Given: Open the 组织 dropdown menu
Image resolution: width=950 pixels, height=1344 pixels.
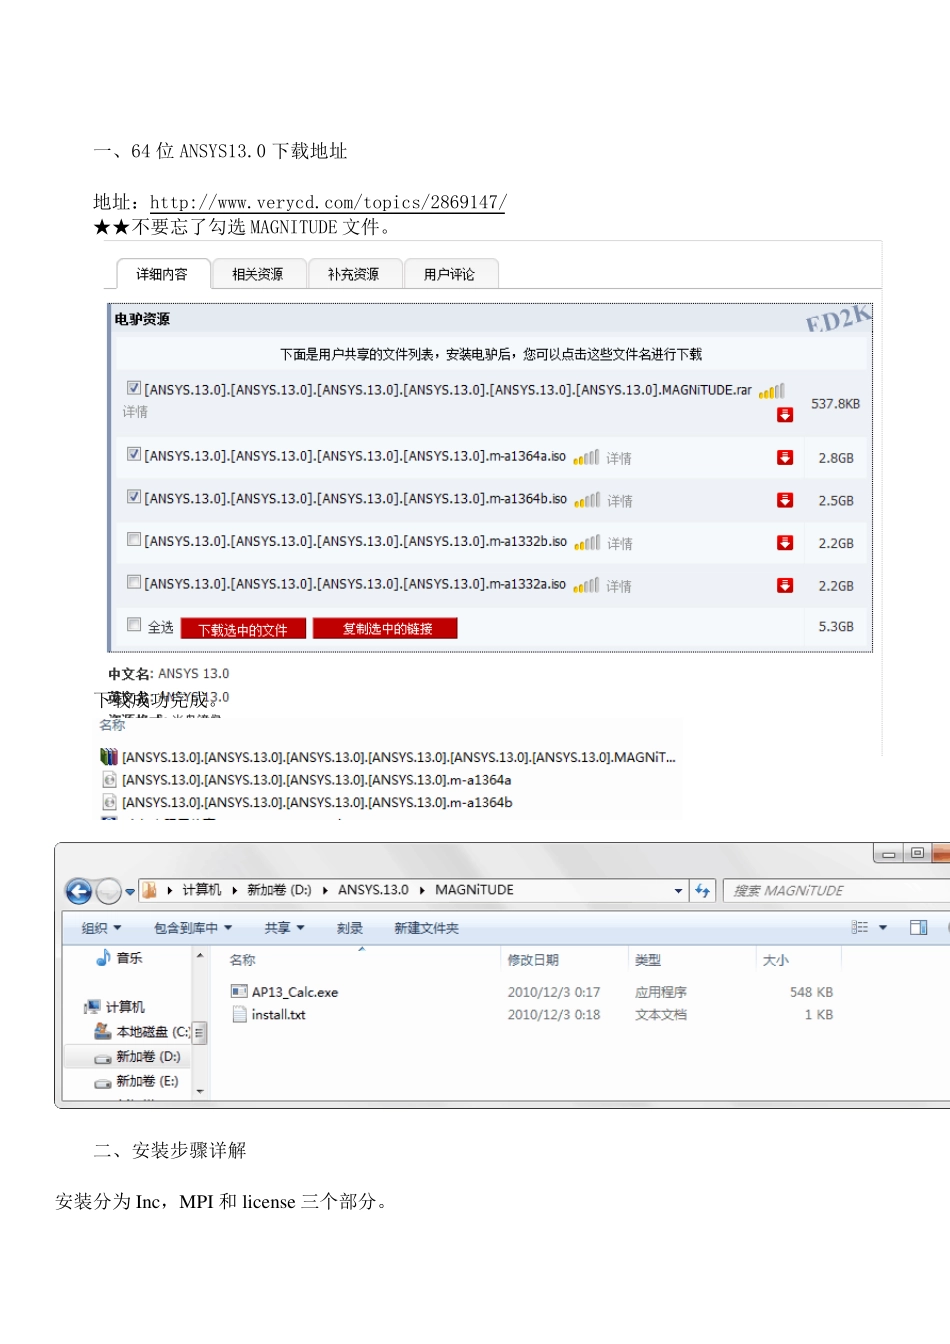Looking at the screenshot, I should pyautogui.click(x=101, y=928).
